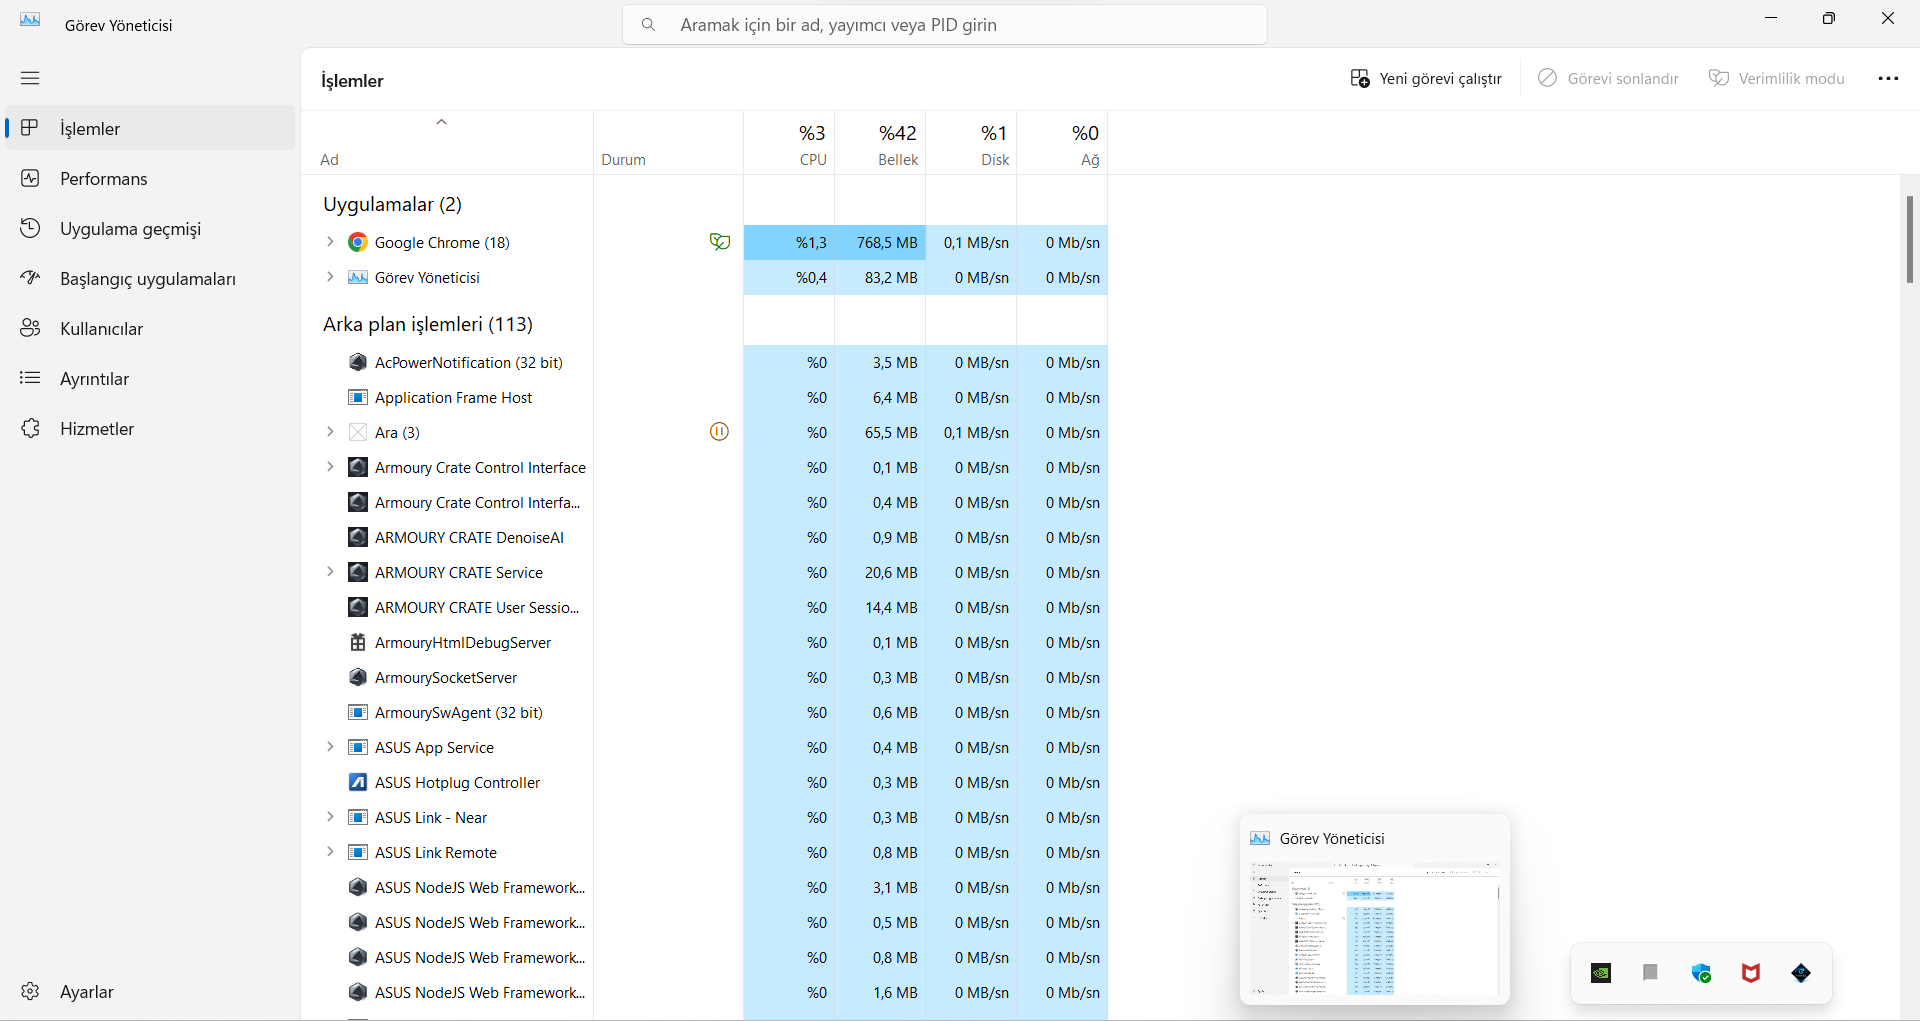Click the crossed-box icon of the Ara process

coord(357,432)
